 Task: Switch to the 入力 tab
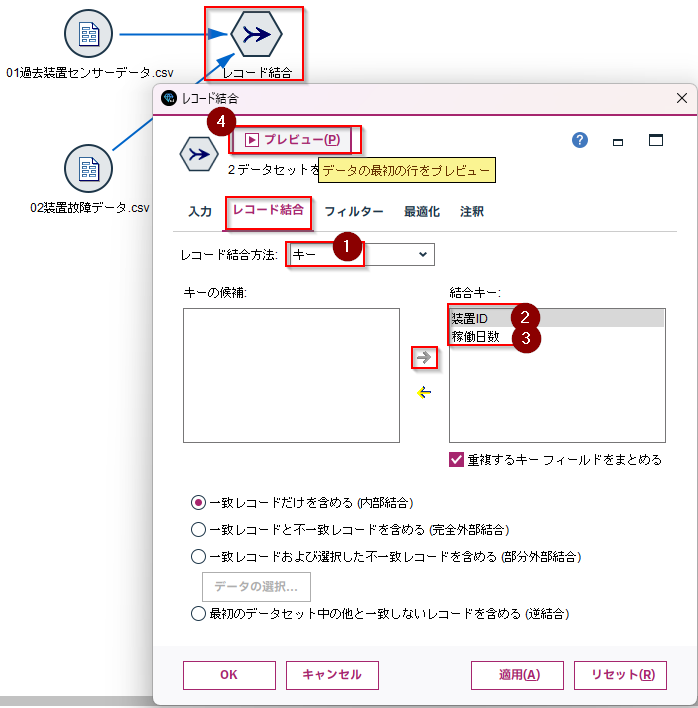200,211
